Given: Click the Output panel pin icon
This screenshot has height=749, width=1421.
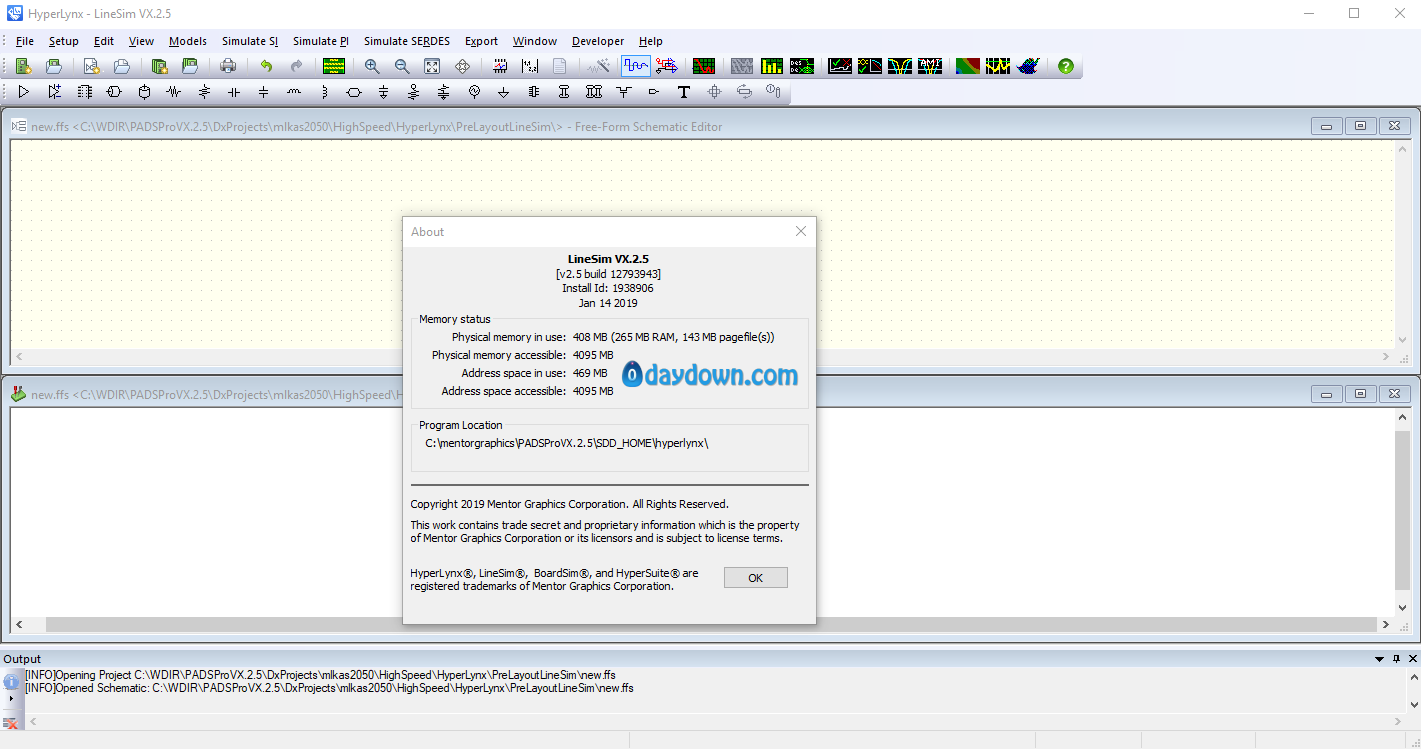Looking at the screenshot, I should point(1396,659).
